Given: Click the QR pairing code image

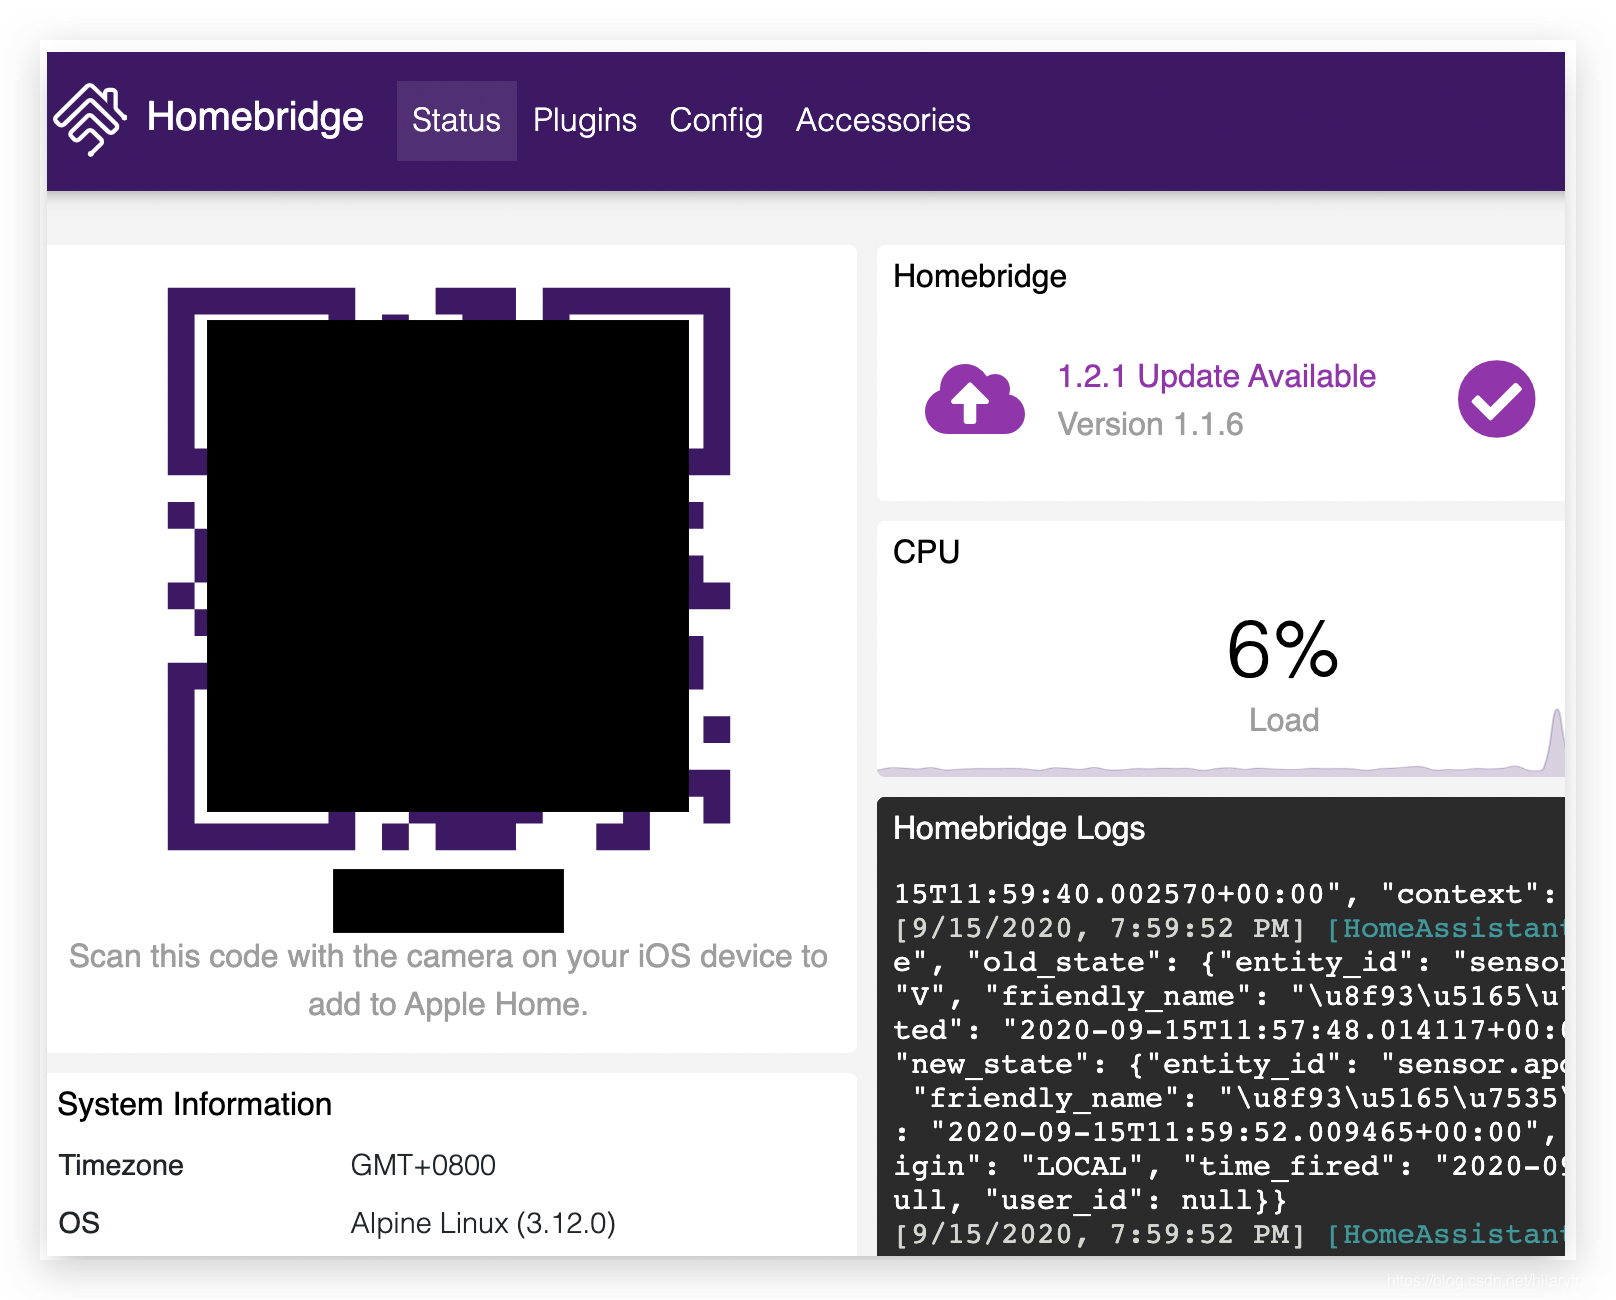Looking at the screenshot, I should (449, 569).
